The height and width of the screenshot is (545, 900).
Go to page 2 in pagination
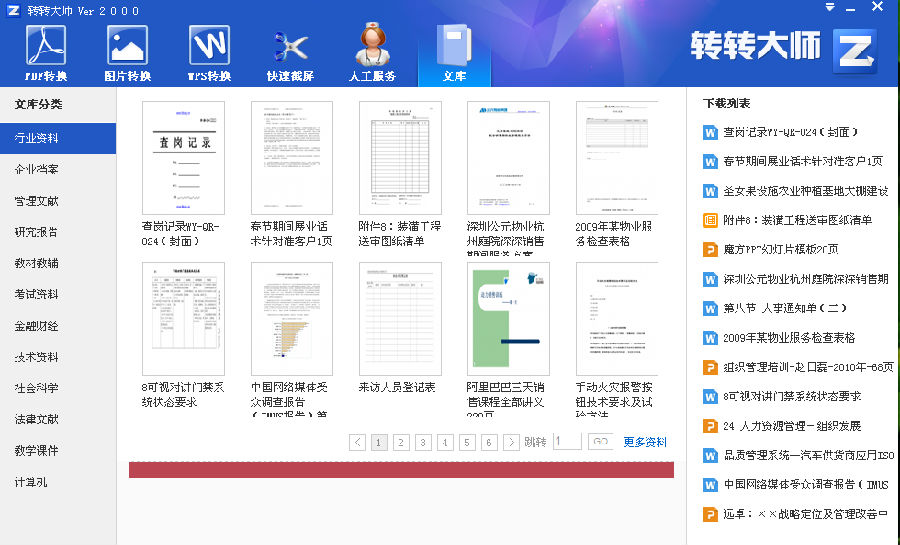401,442
